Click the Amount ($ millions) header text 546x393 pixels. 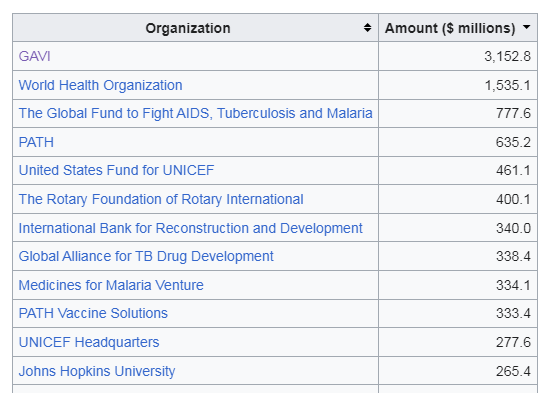(x=450, y=28)
